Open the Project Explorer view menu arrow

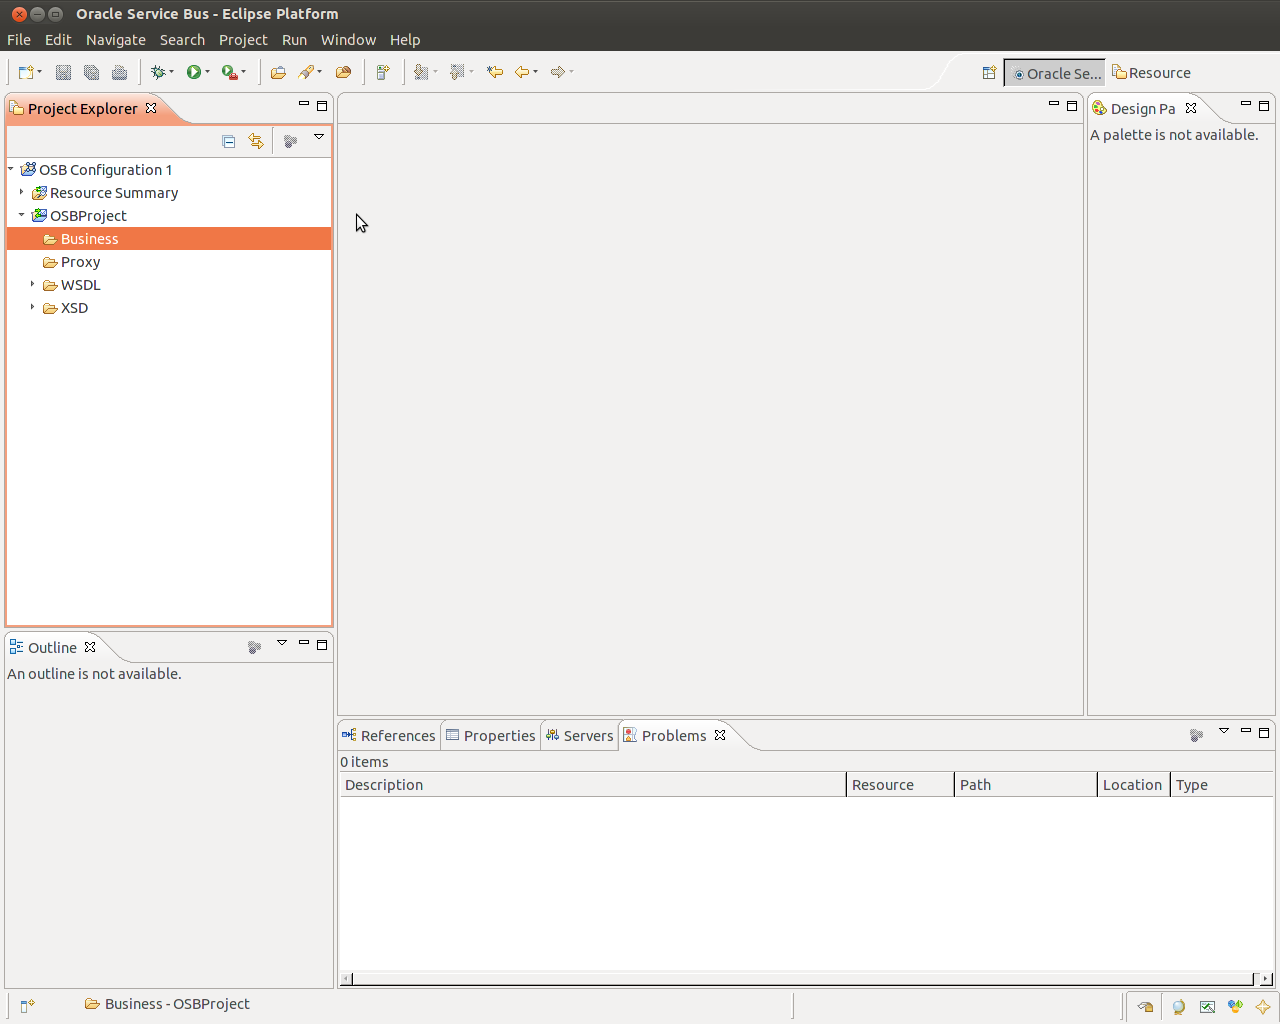[x=319, y=137]
